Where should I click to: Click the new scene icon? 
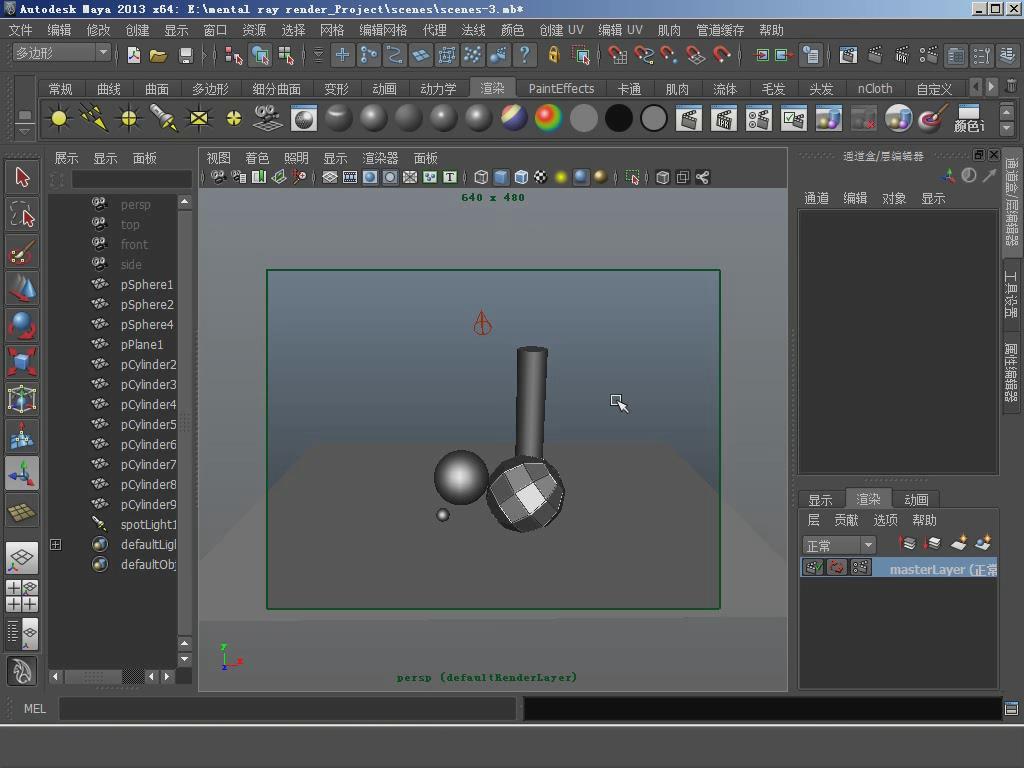click(x=134, y=56)
